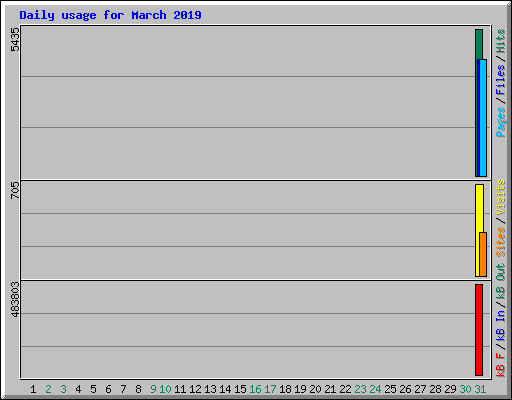
Task: Click day 20 on the x-axis
Action: coord(315,389)
